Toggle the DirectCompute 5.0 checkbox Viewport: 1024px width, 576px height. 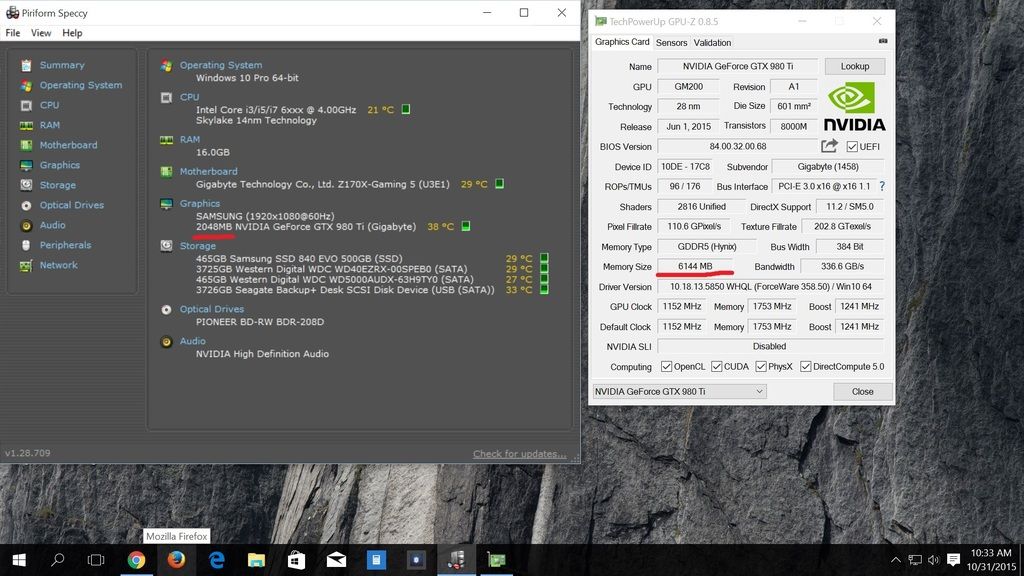coord(805,366)
